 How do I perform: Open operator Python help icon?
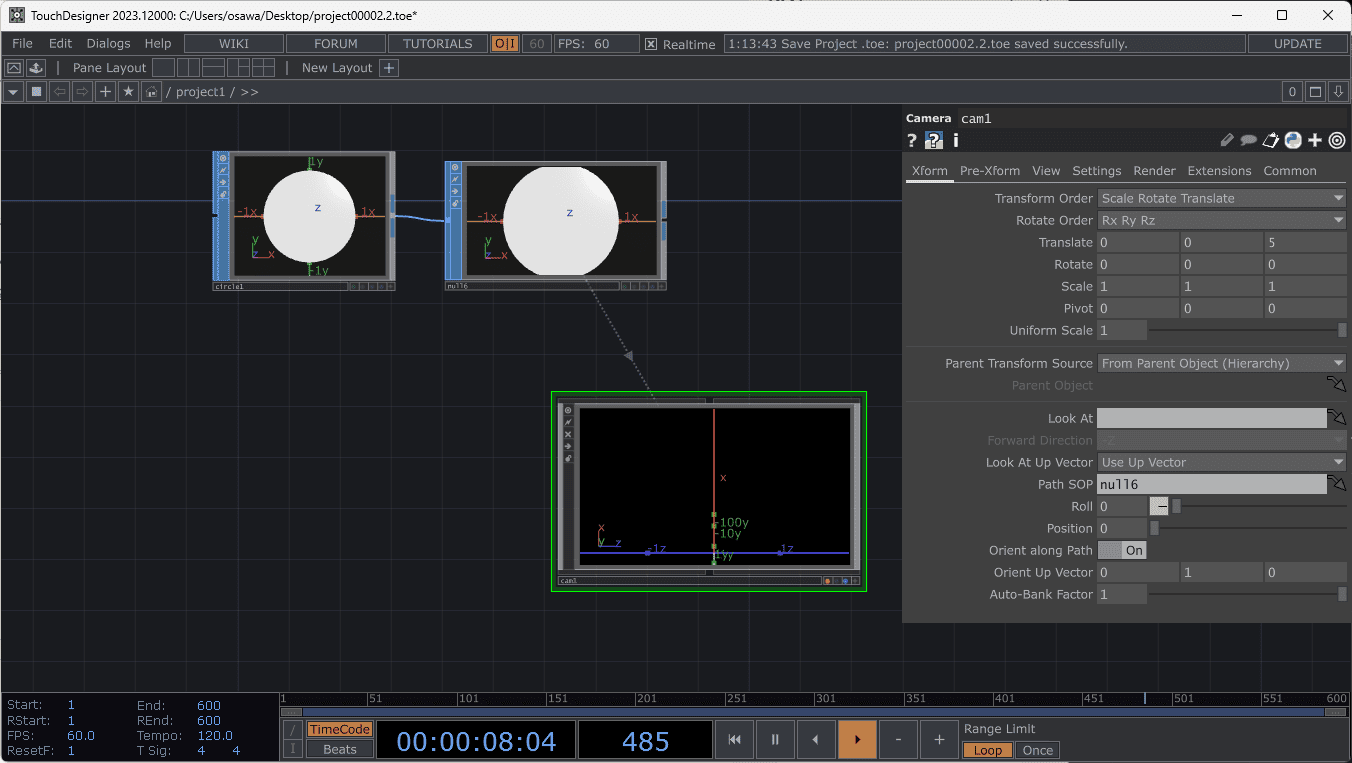tap(934, 141)
